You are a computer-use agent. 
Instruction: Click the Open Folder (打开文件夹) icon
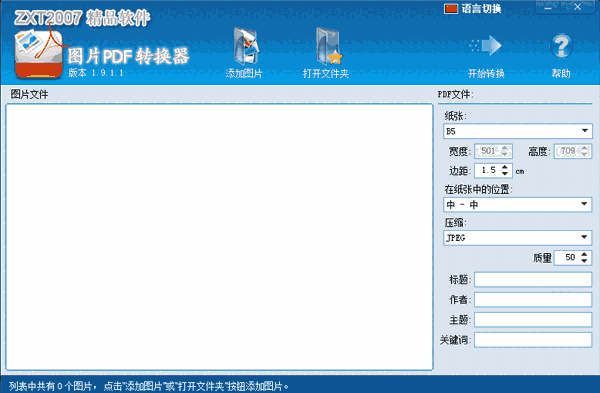tap(328, 46)
